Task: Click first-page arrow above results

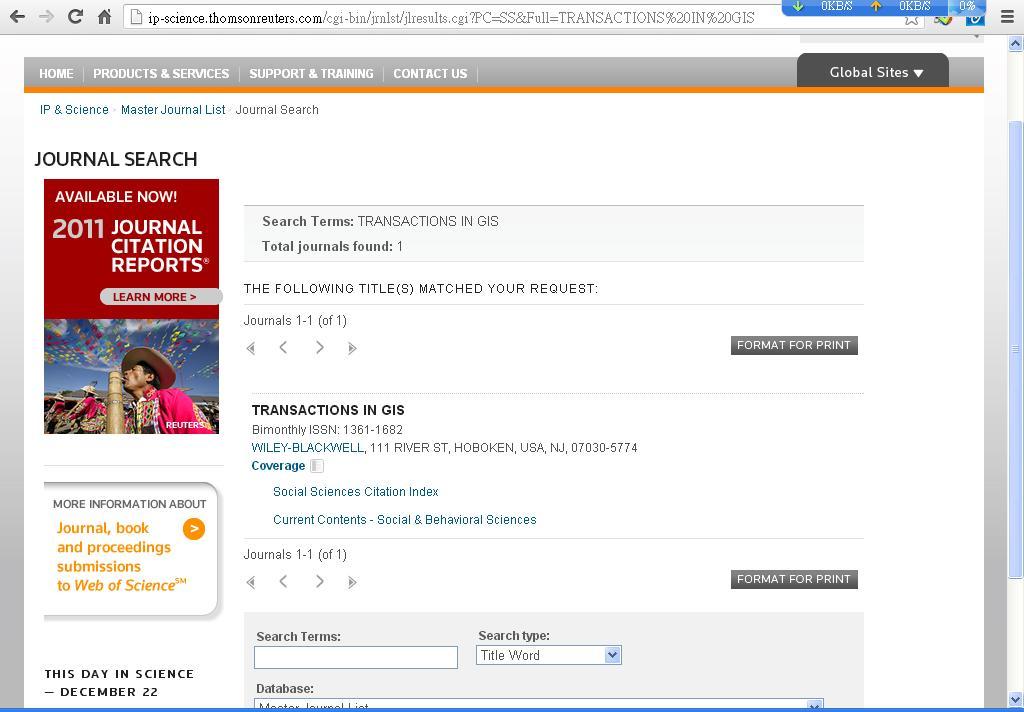Action: click(250, 348)
